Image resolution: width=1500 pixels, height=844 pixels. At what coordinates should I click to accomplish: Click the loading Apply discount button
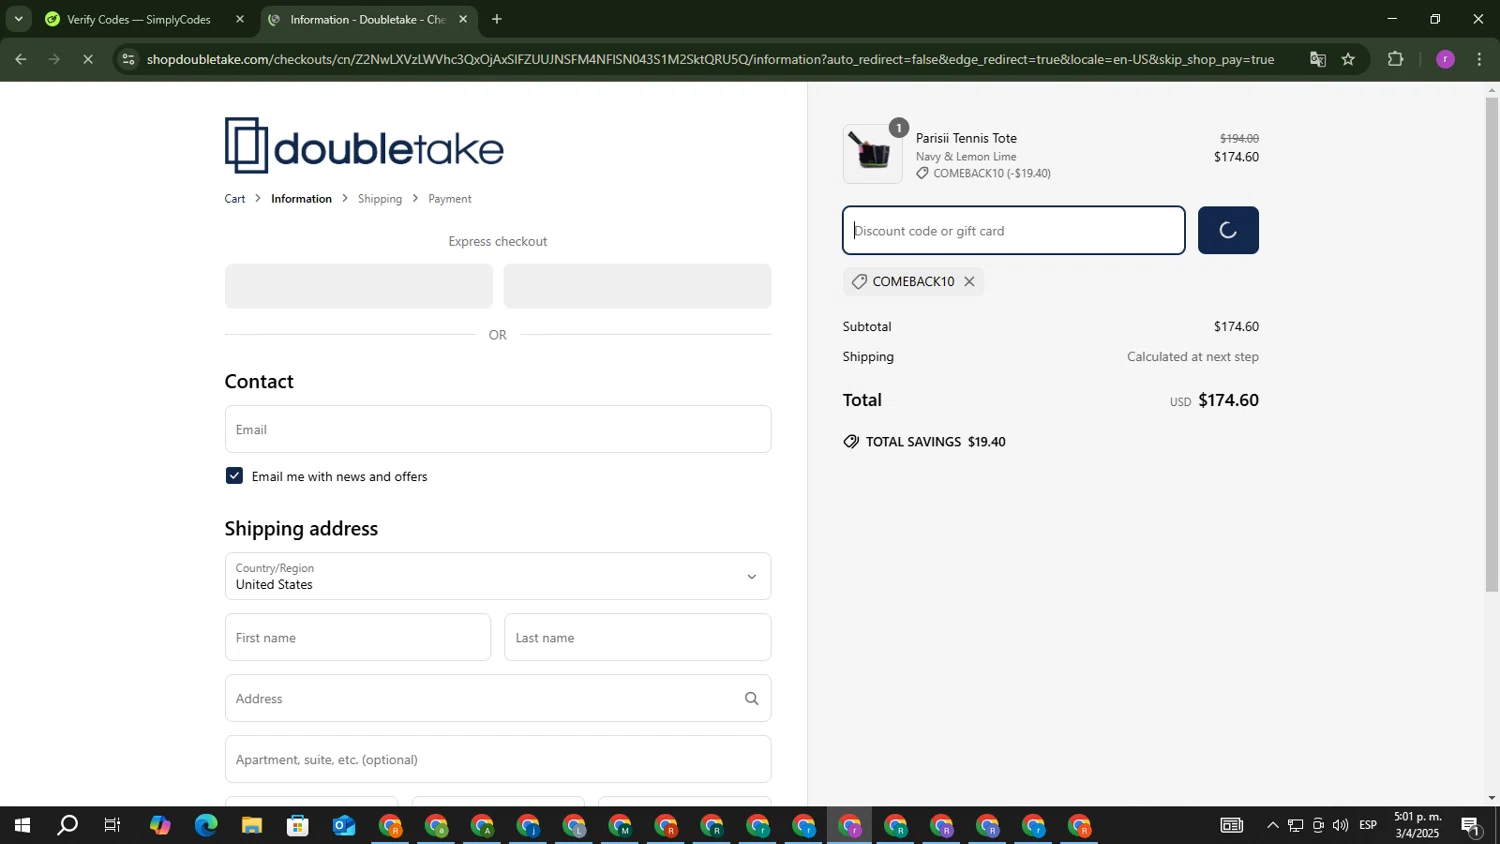coord(1228,231)
